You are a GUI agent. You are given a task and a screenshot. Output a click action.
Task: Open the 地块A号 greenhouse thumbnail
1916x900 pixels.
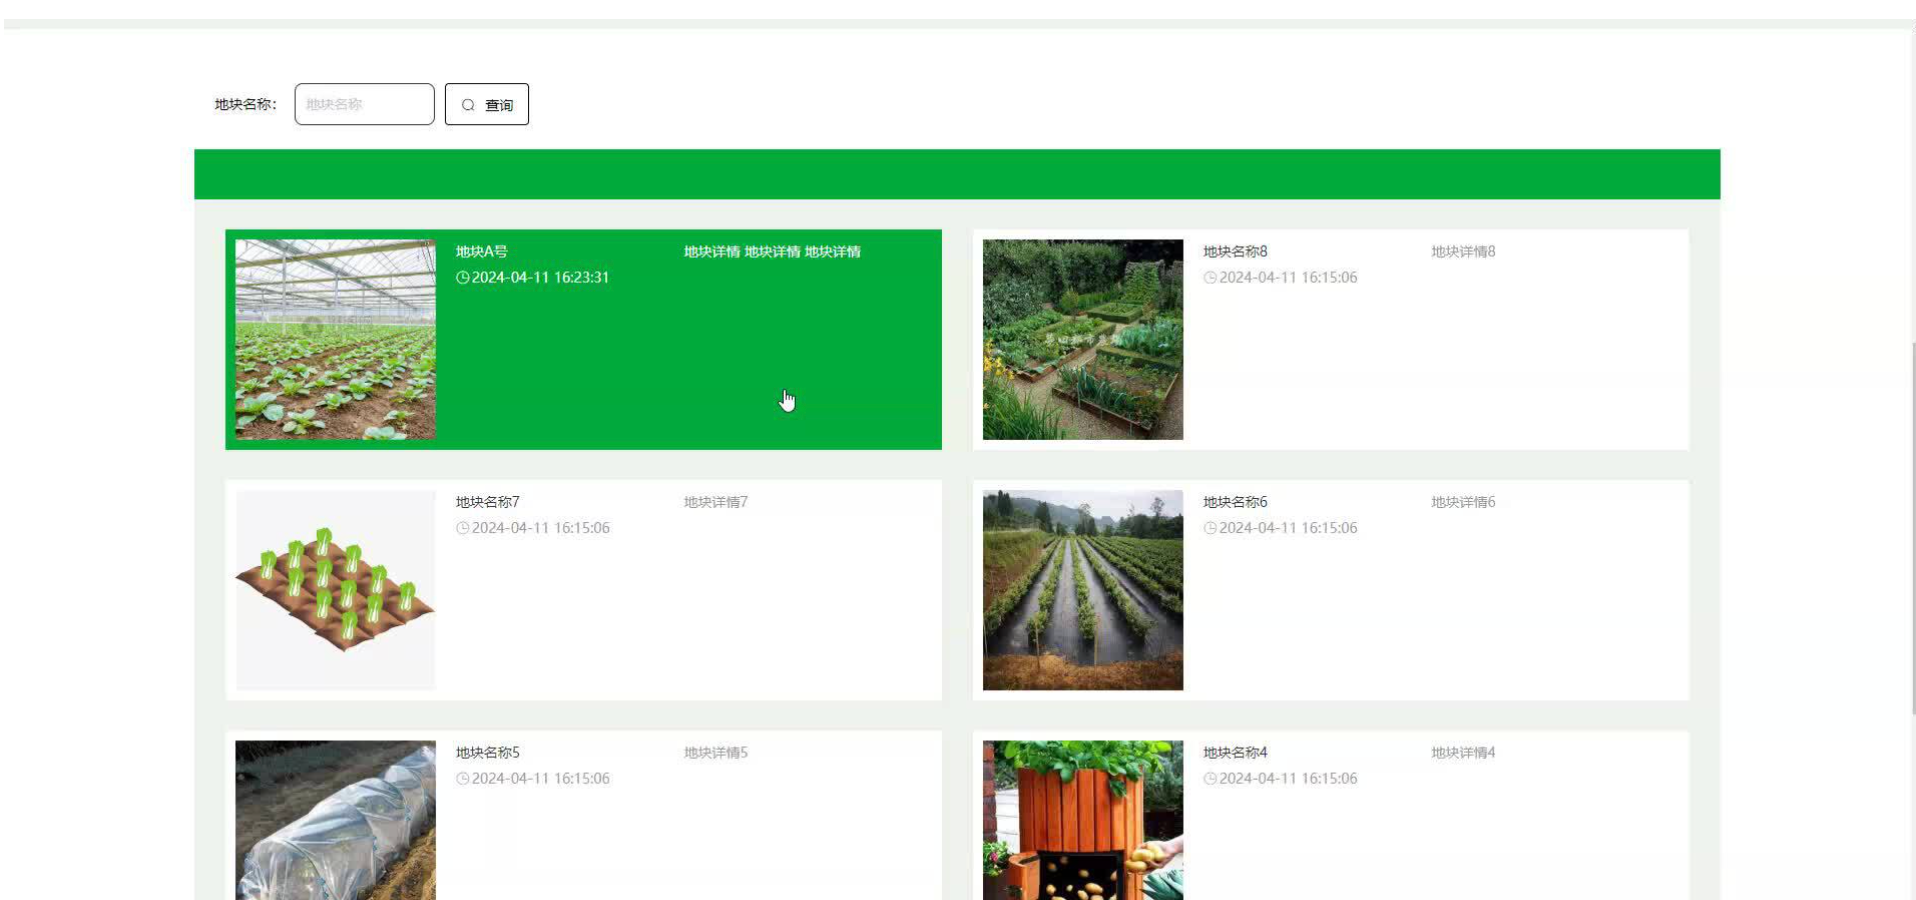(x=335, y=339)
